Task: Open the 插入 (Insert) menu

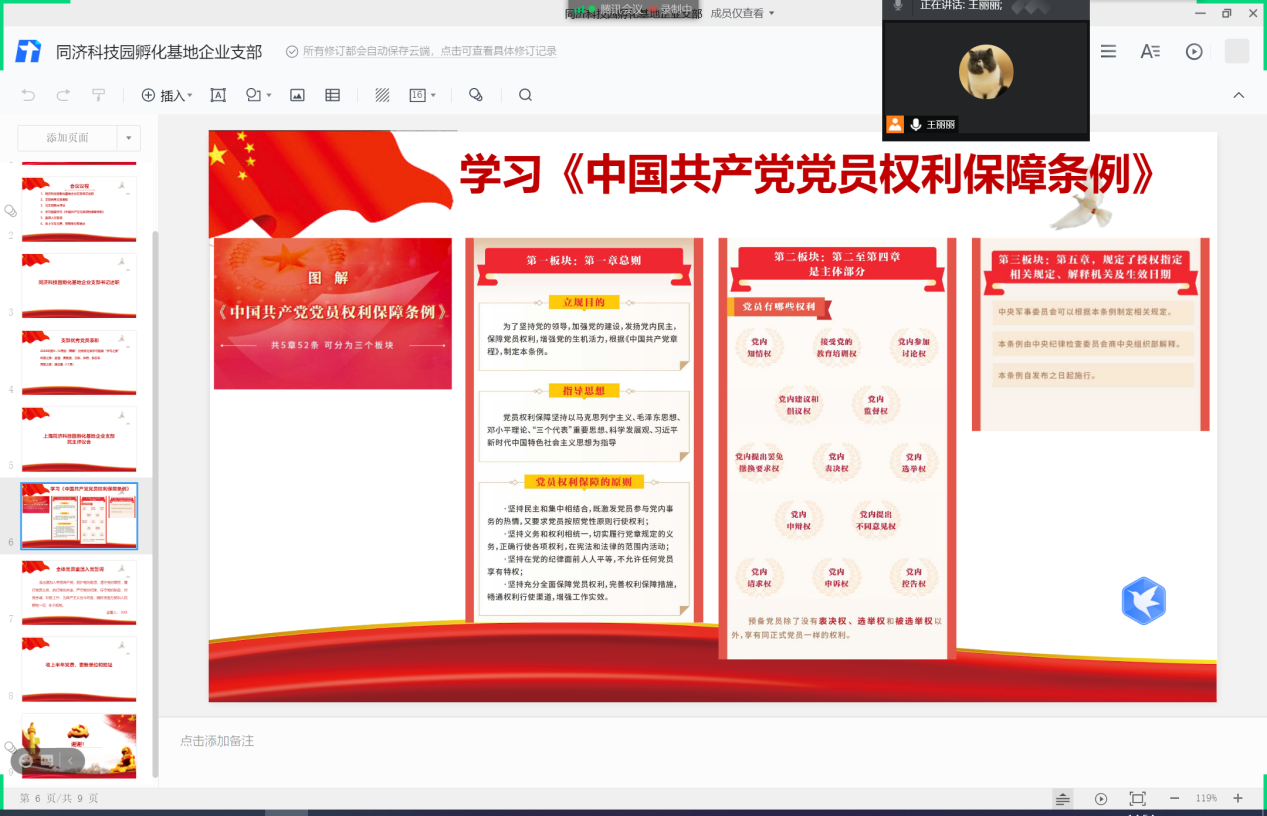Action: [x=167, y=95]
